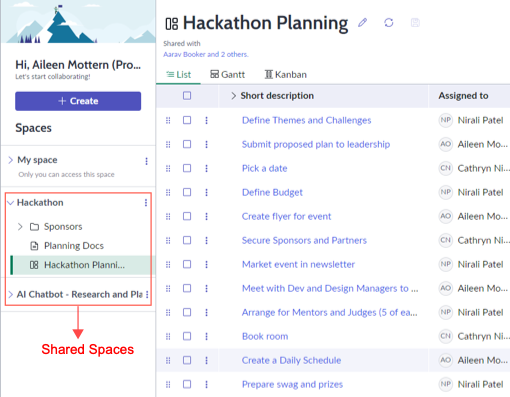Expand AI Chatbot - Research space
The height and width of the screenshot is (397, 510).
pyautogui.click(x=11, y=295)
